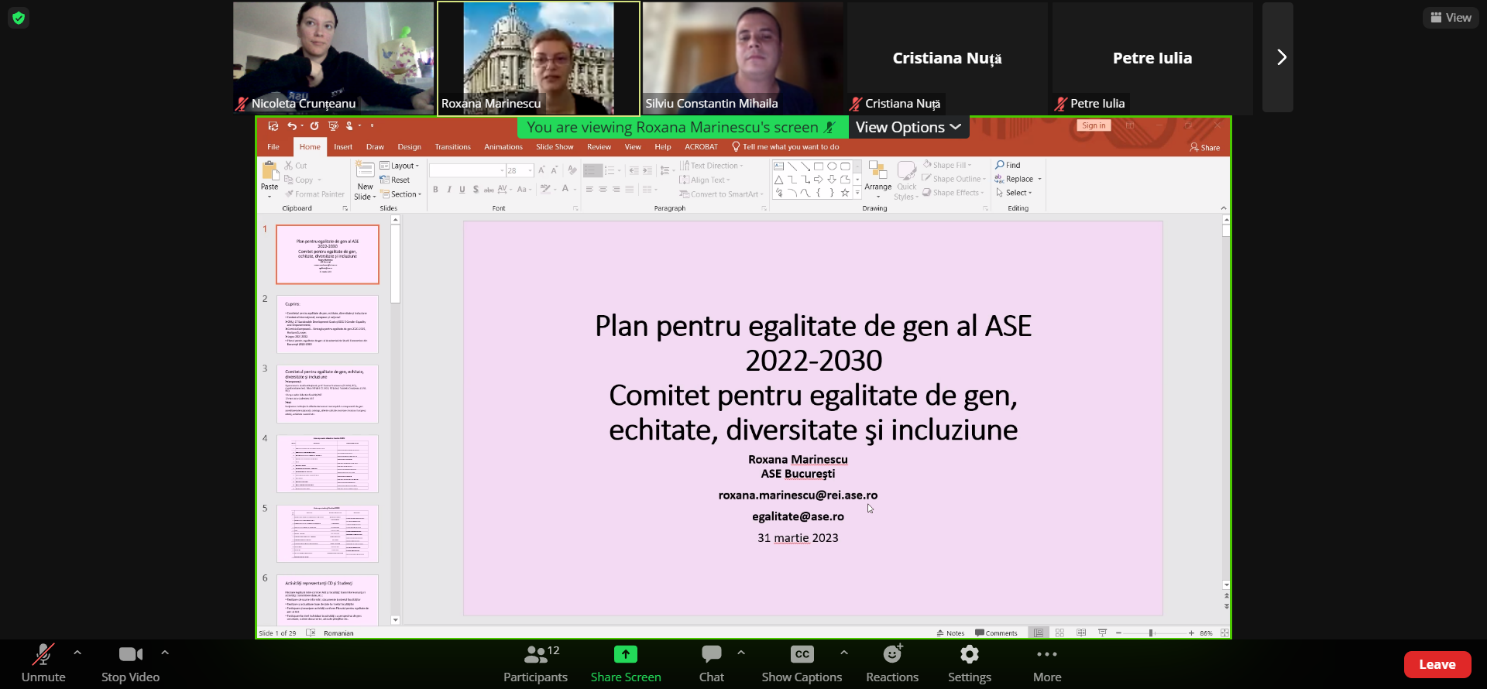
Task: Turn on Show Captions
Action: (802, 664)
